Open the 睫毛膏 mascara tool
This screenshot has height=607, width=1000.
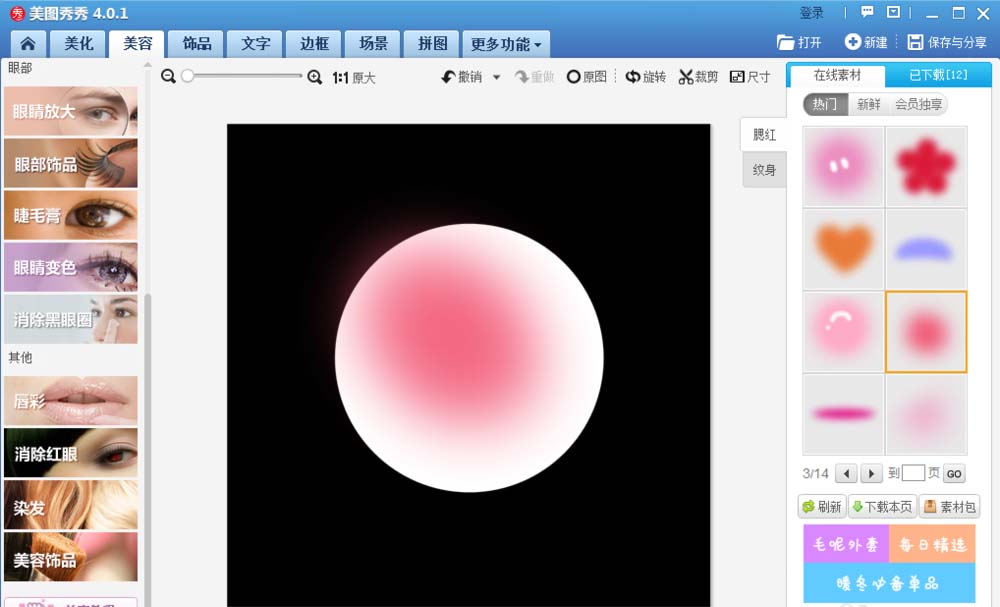(x=71, y=216)
